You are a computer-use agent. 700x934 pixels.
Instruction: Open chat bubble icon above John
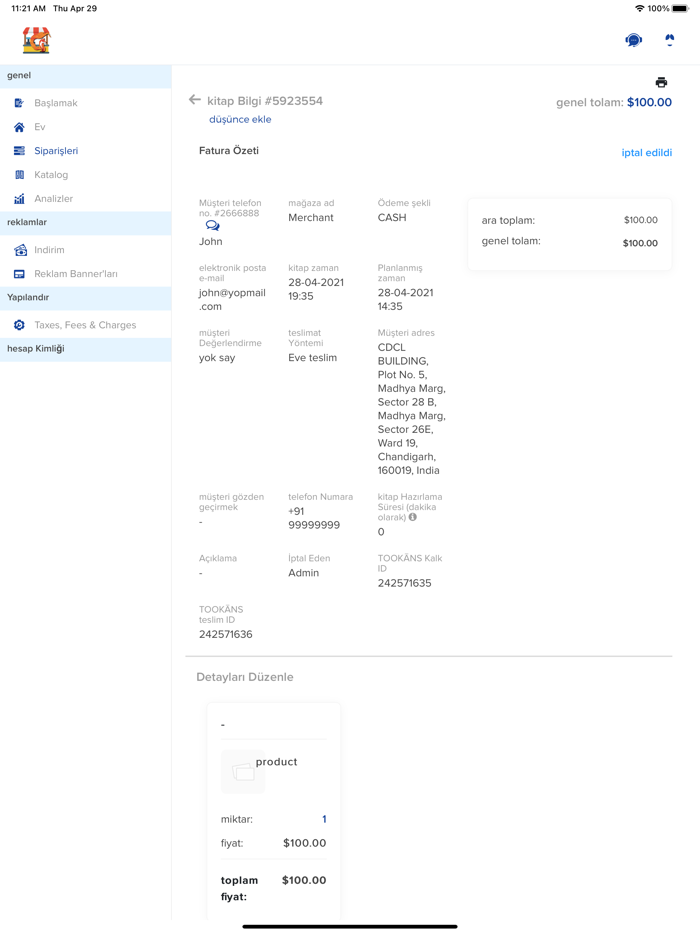(x=212, y=226)
